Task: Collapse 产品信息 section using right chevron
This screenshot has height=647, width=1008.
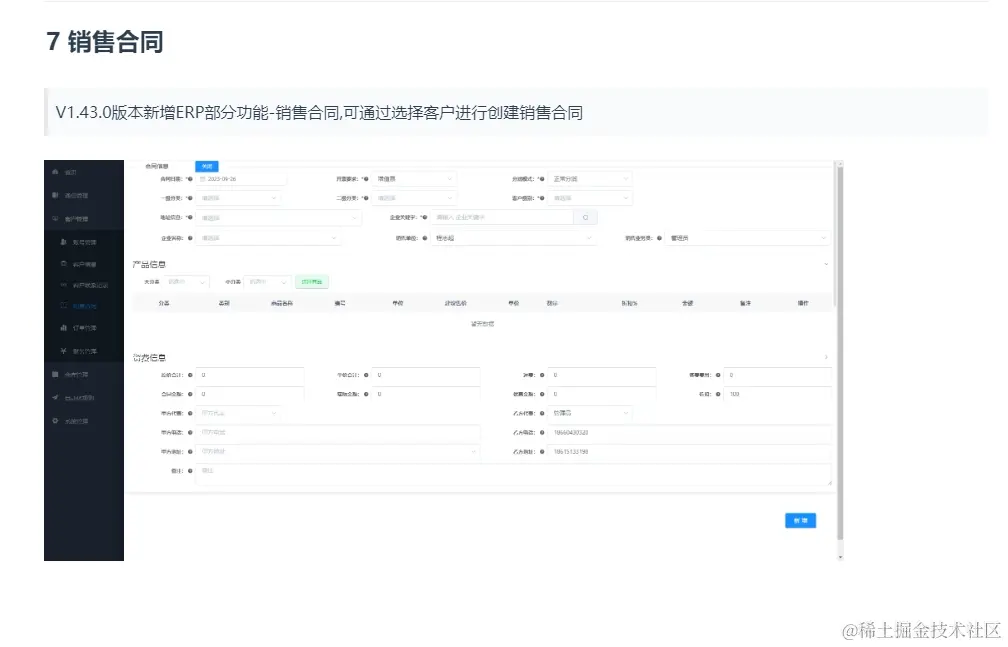Action: [826, 264]
